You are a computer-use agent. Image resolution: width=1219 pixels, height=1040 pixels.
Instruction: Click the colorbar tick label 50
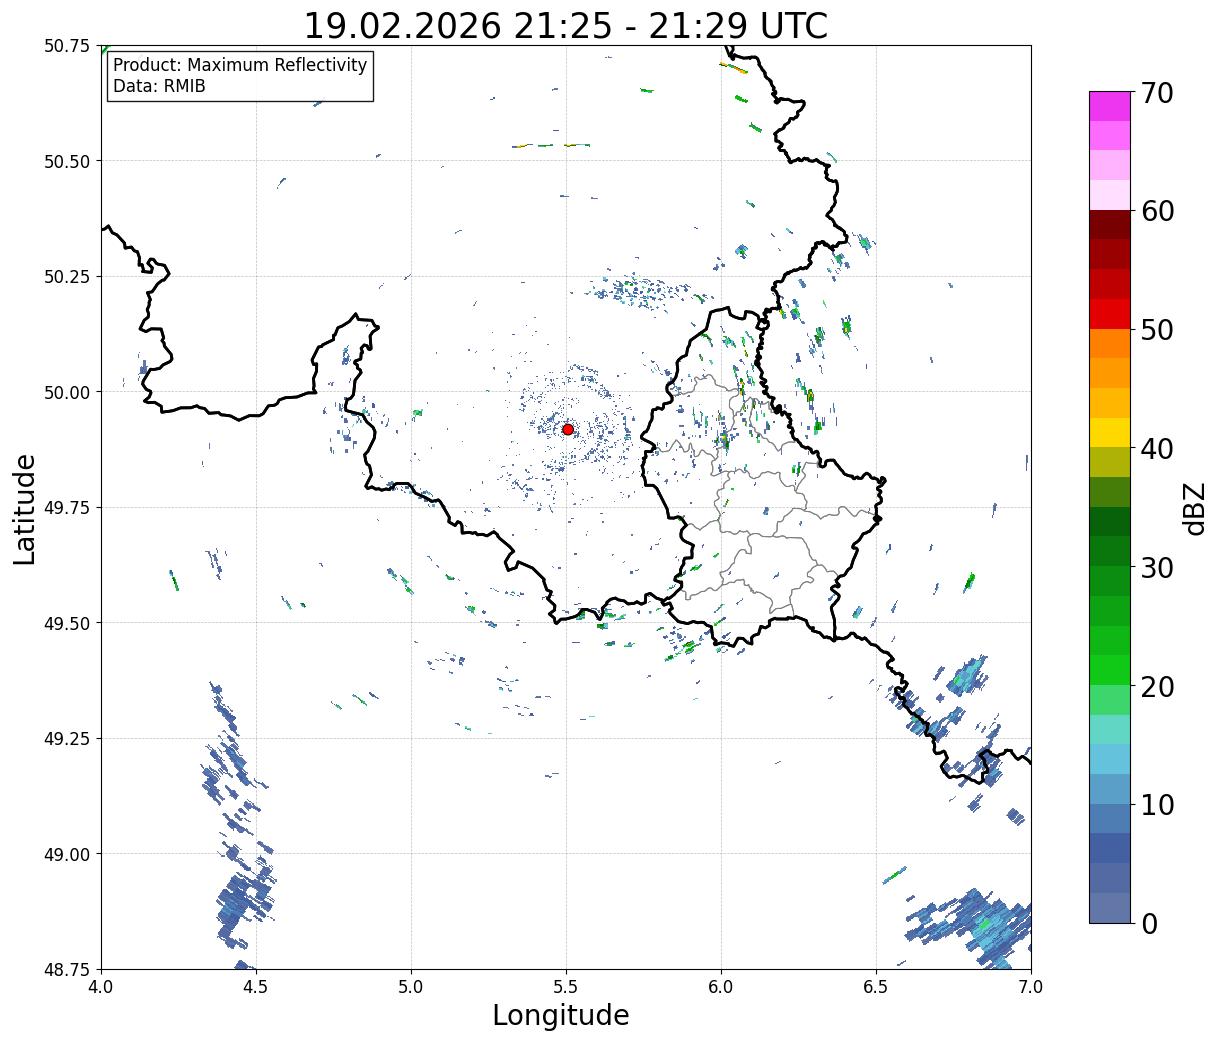point(1158,330)
